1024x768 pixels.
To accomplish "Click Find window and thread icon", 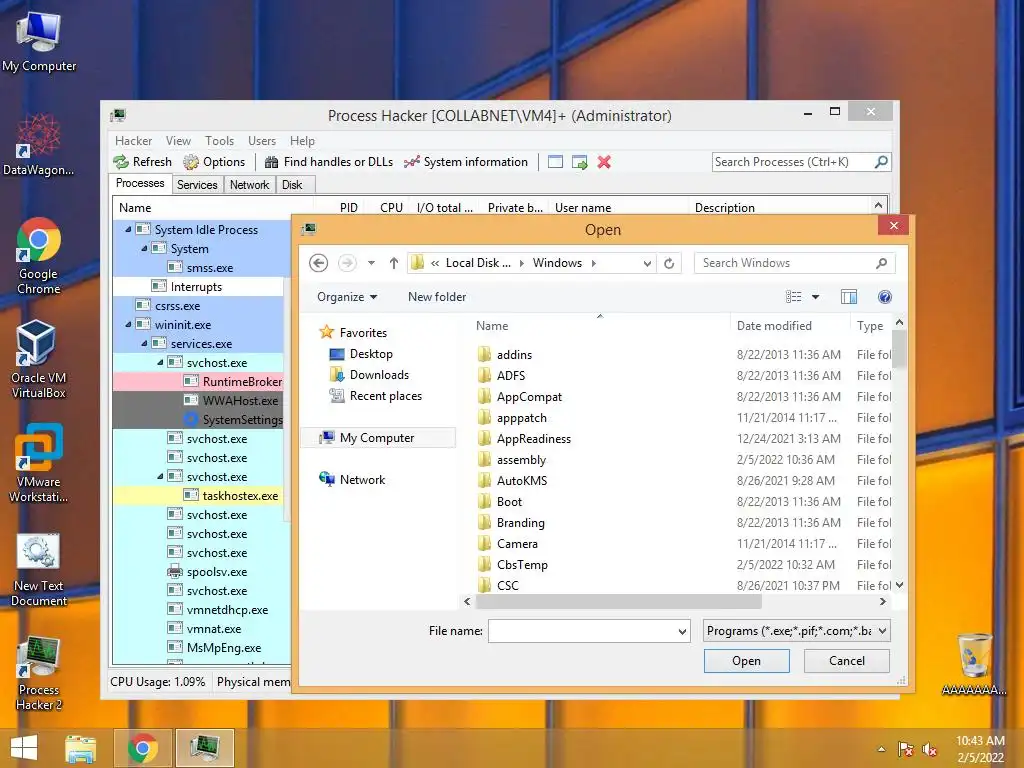I will pyautogui.click(x=579, y=162).
